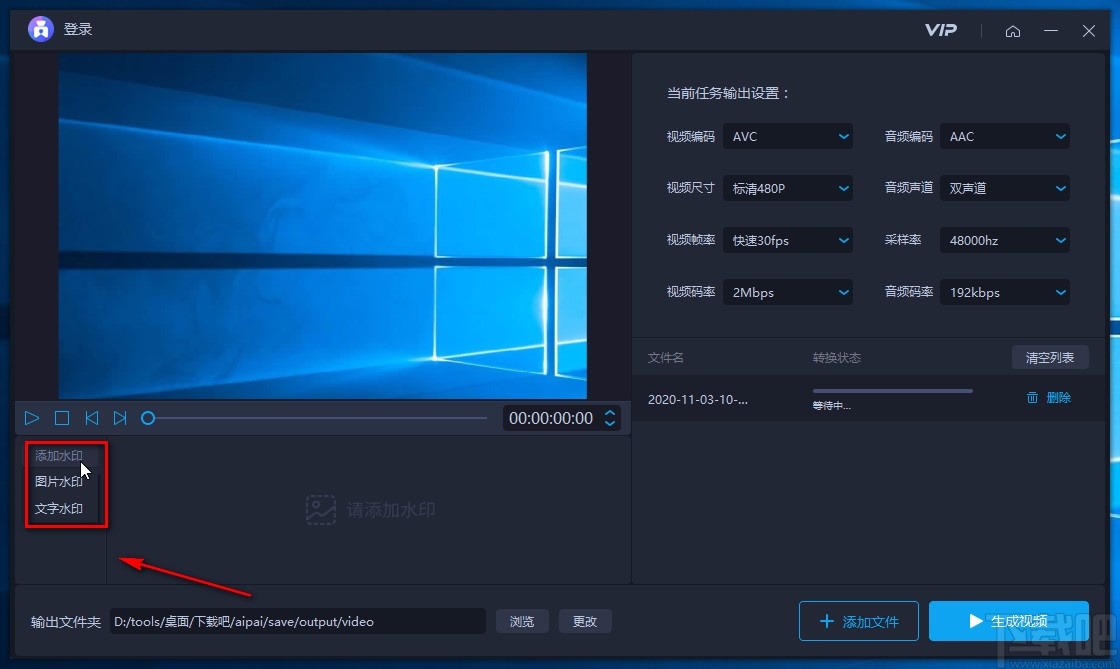The height and width of the screenshot is (669, 1120).
Task: Open the 音频码率 192kbps dropdown
Action: click(x=1004, y=291)
